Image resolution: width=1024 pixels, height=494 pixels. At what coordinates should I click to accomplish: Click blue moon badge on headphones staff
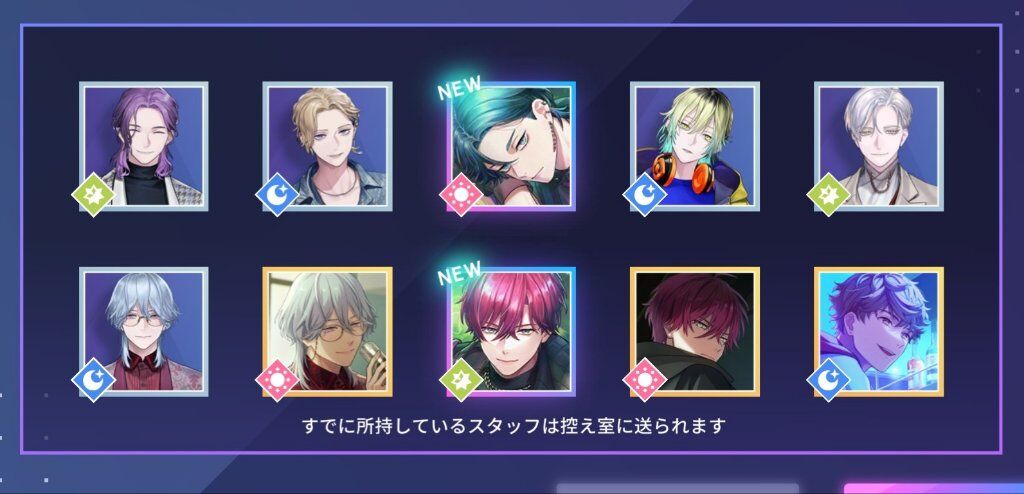[x=645, y=195]
